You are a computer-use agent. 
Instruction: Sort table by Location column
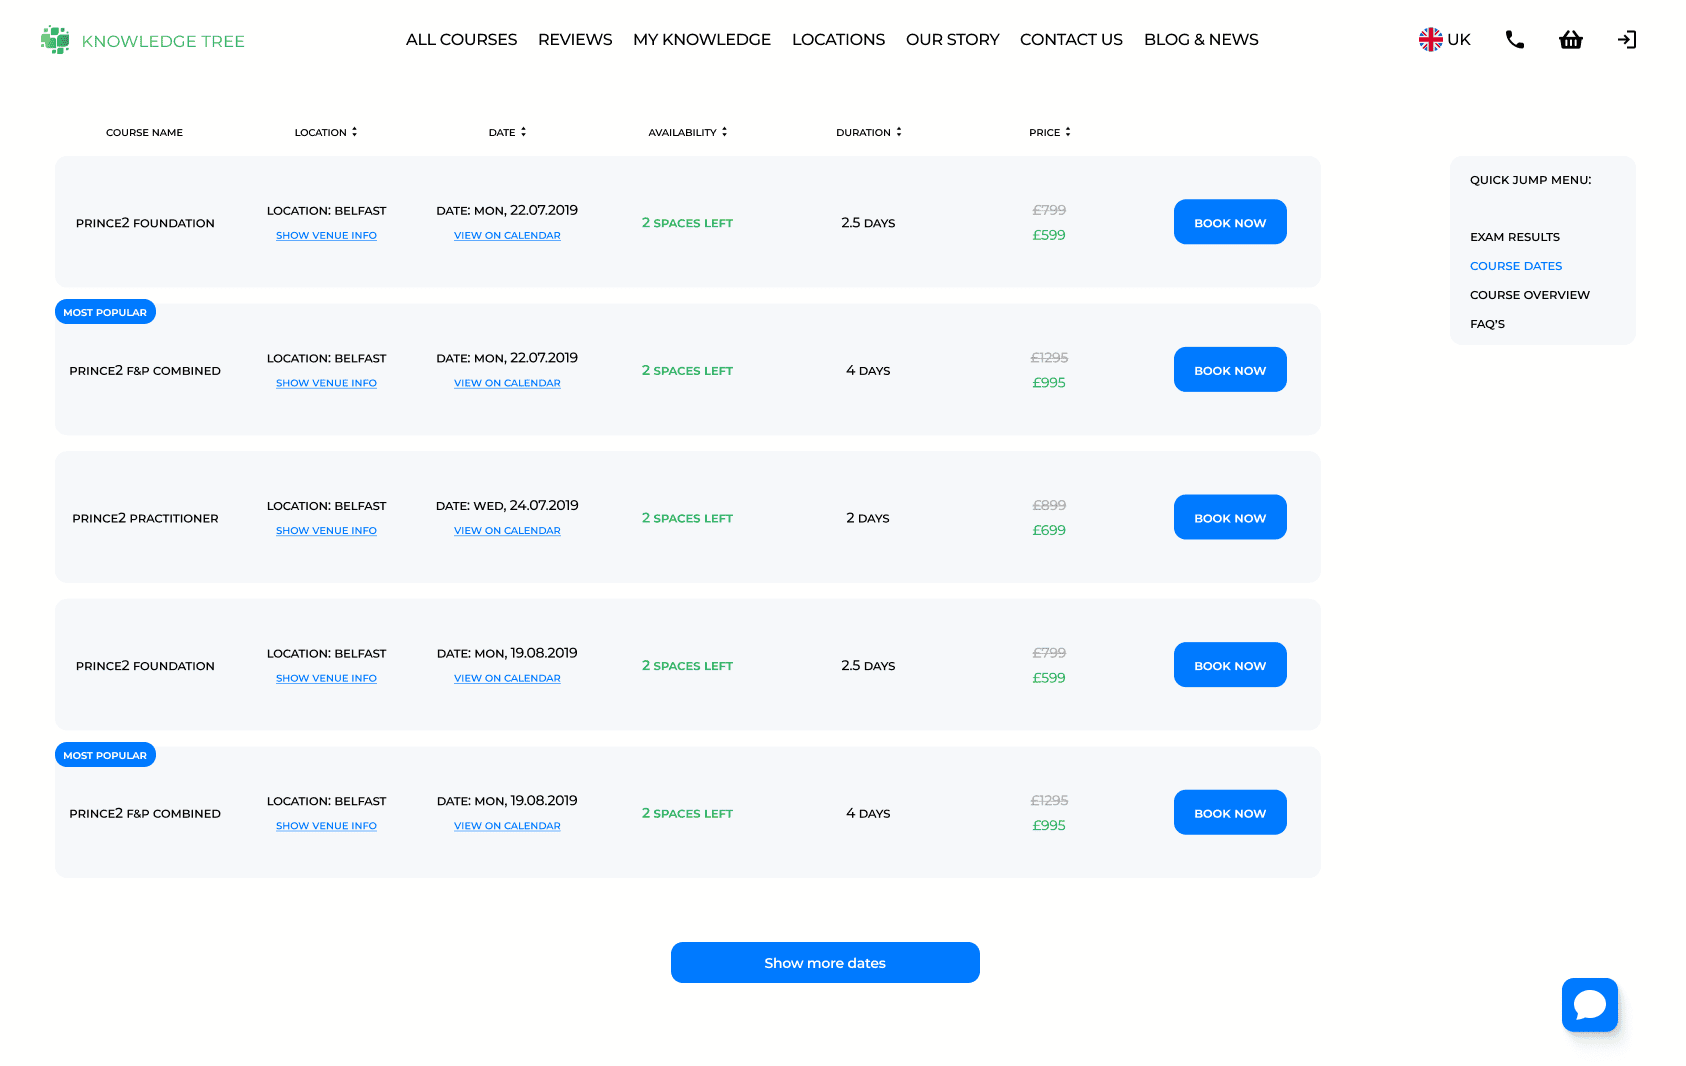326,132
